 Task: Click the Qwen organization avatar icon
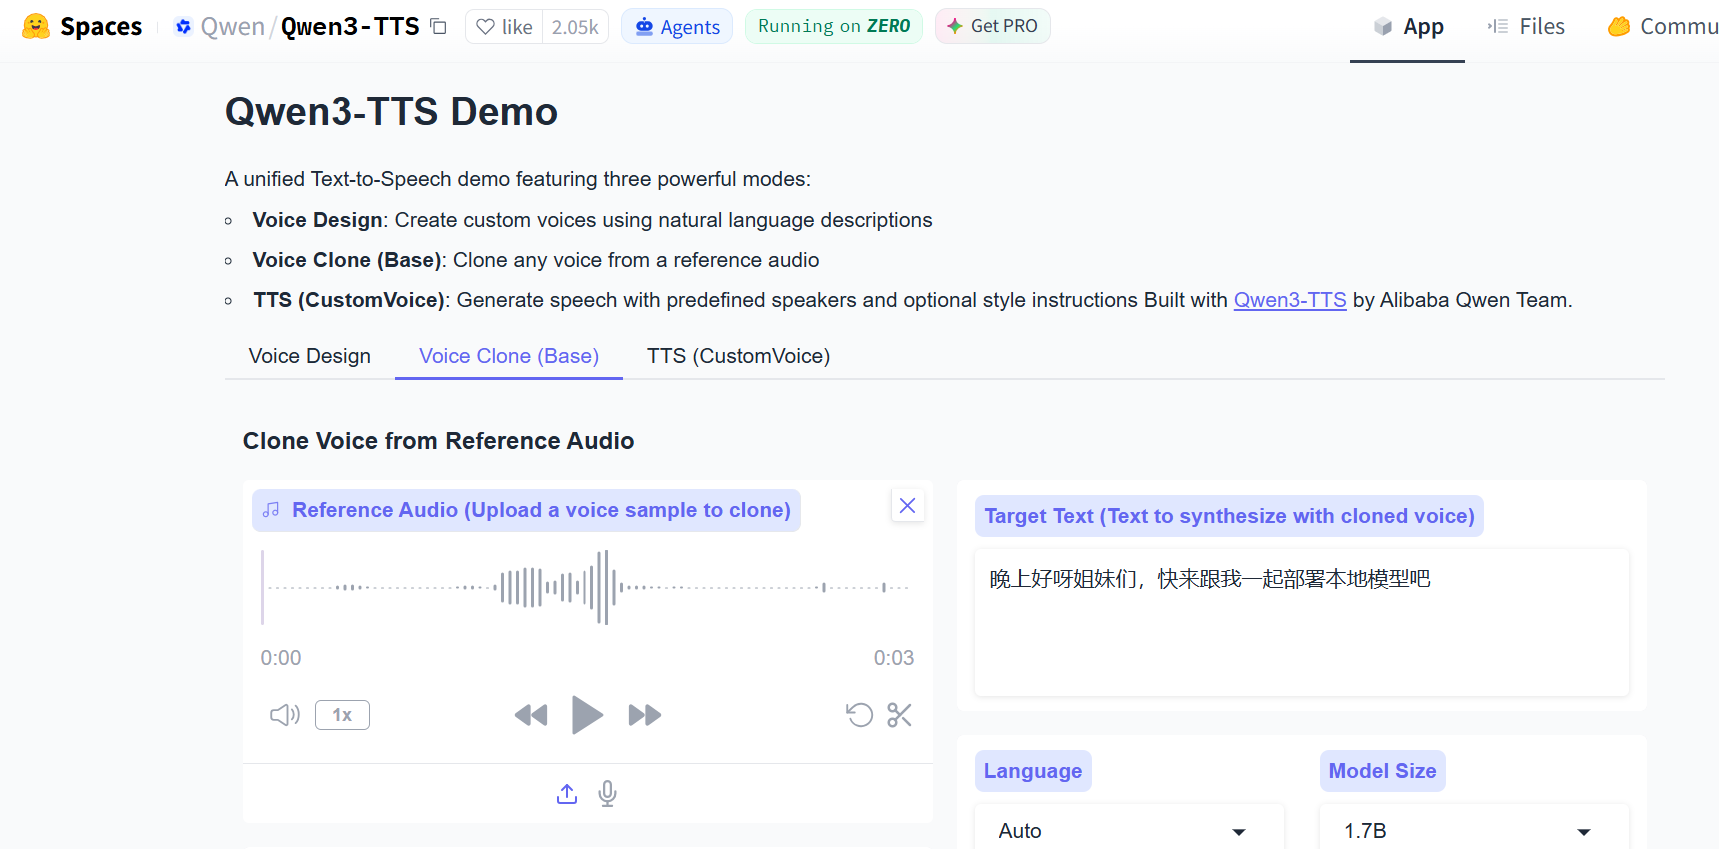click(183, 27)
